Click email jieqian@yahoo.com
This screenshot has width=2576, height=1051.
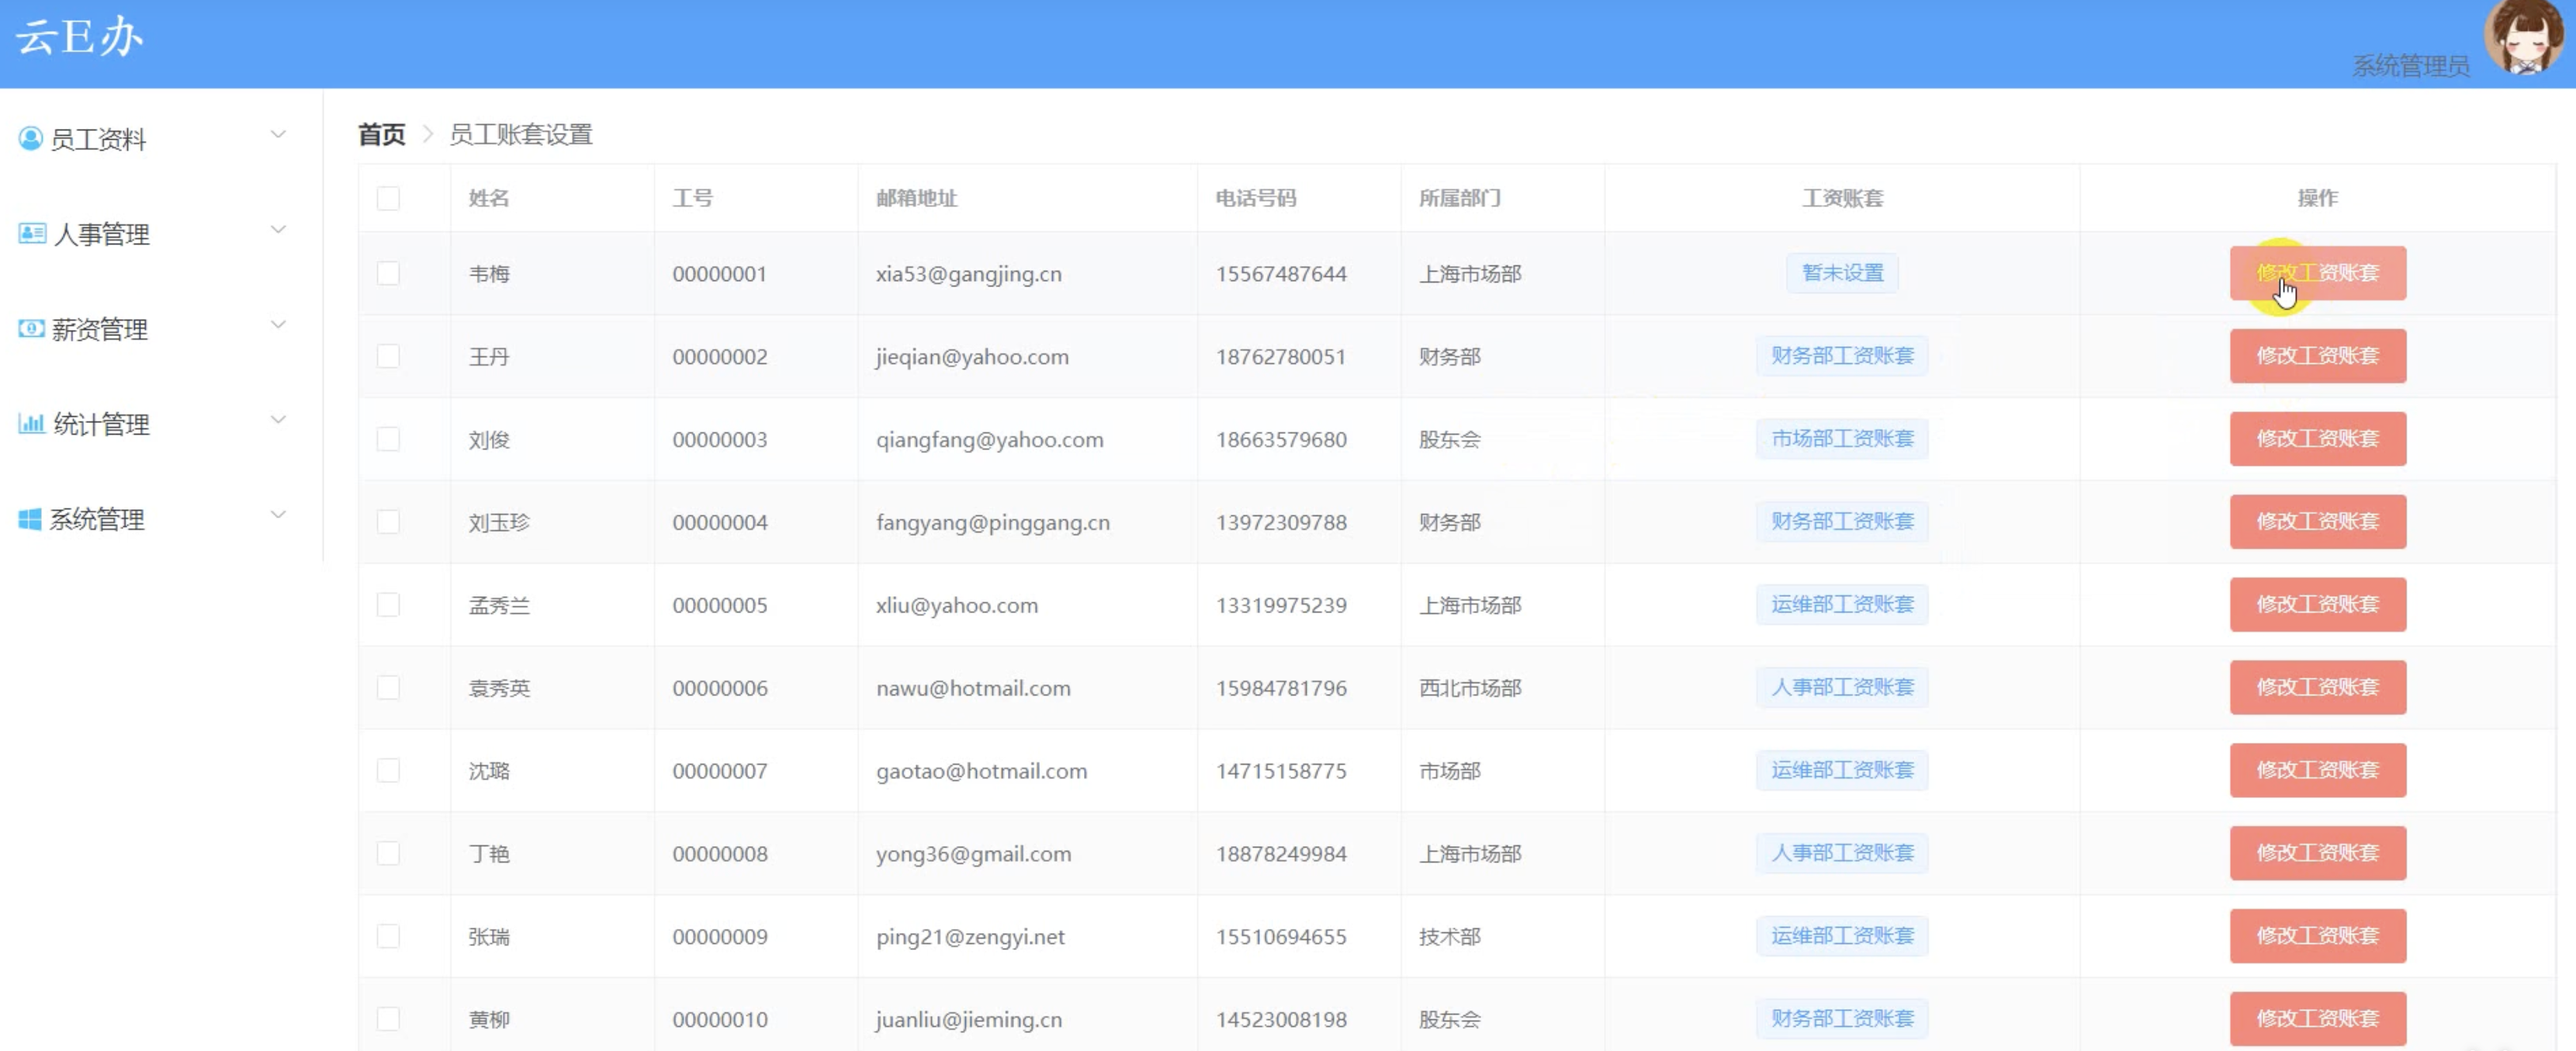972,357
